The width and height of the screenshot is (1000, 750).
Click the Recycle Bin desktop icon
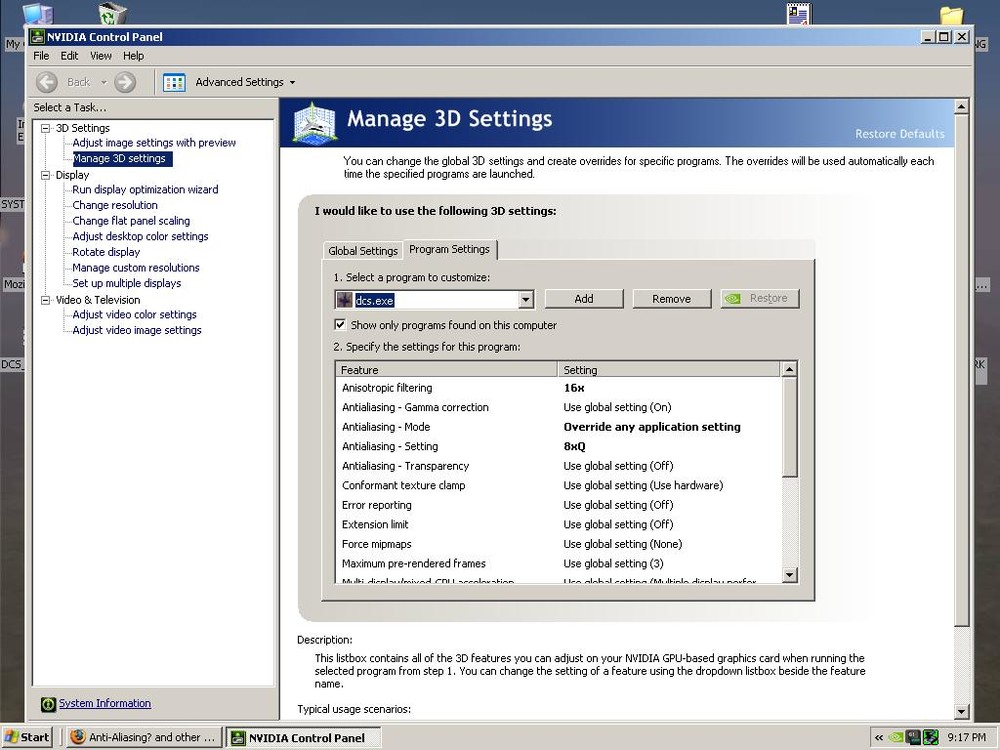pos(112,13)
